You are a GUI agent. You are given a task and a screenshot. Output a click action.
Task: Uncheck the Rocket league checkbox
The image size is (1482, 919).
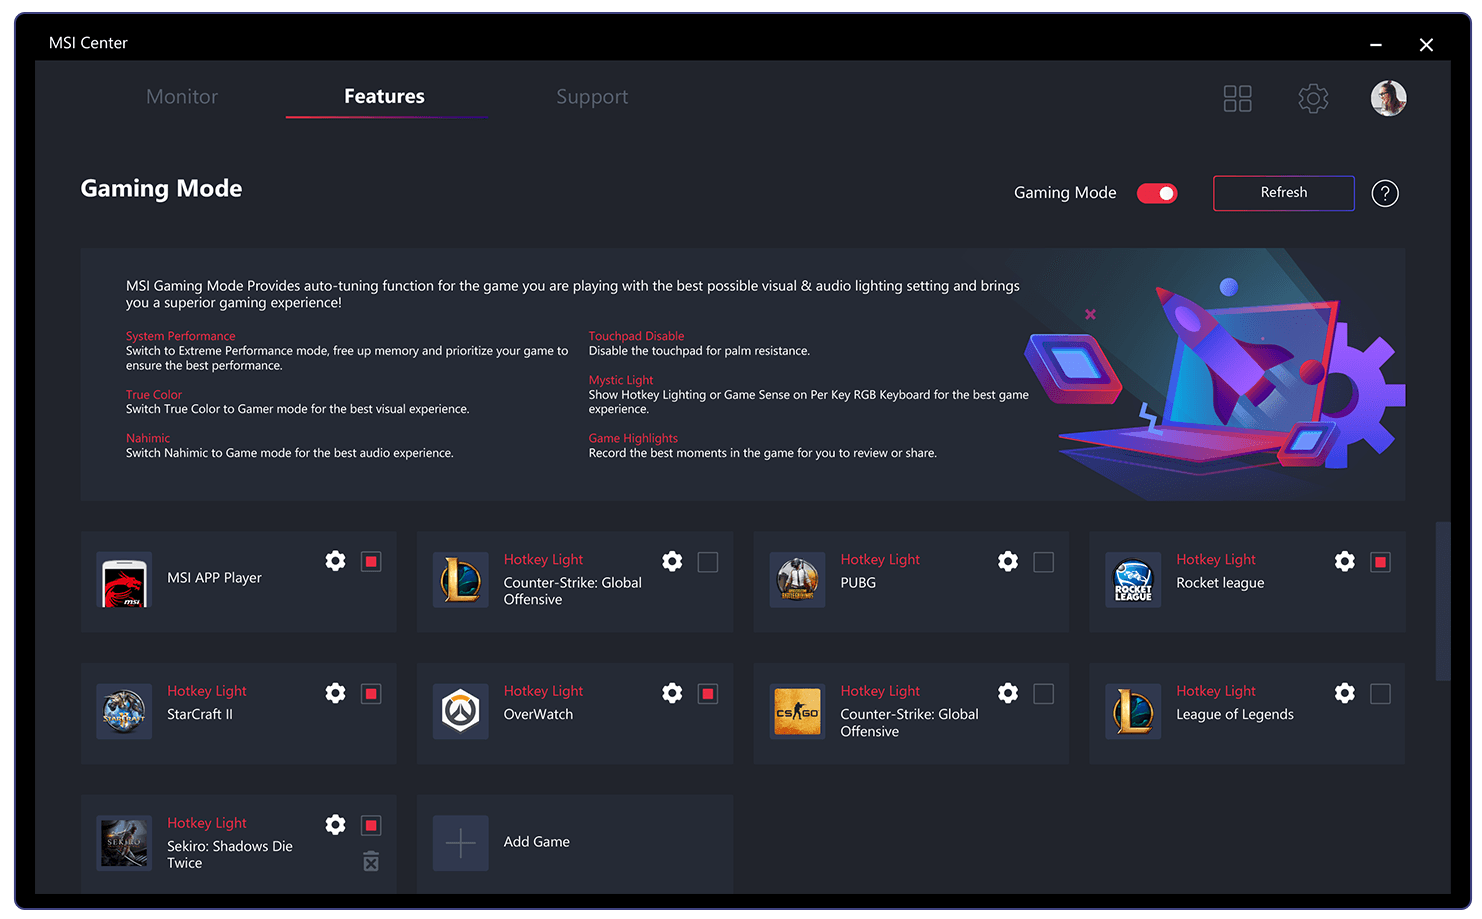pos(1381,562)
